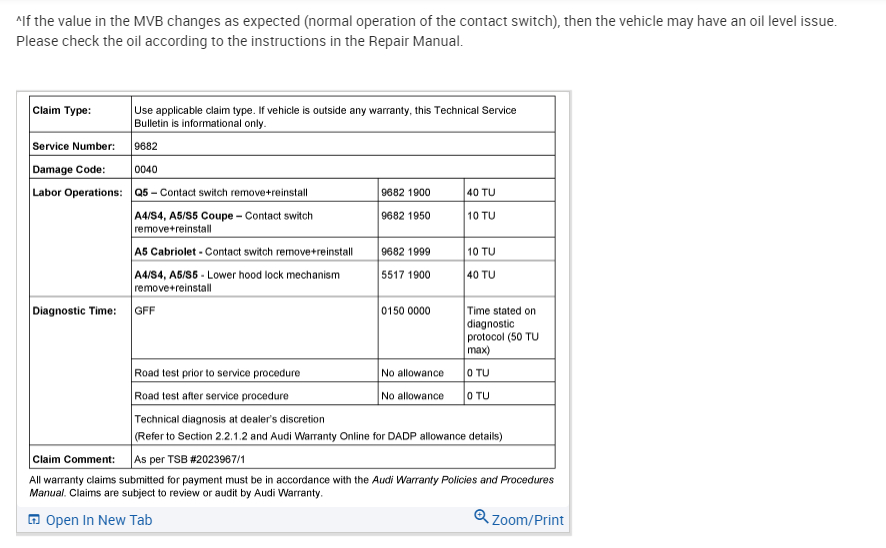Click the Q5 contact switch labor operation
Image resolution: width=886 pixels, height=548 pixels.
click(221, 192)
